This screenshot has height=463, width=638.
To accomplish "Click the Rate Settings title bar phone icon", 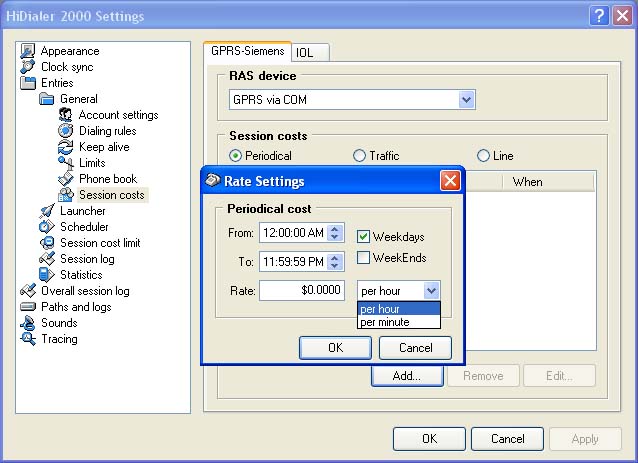I will click(x=212, y=180).
